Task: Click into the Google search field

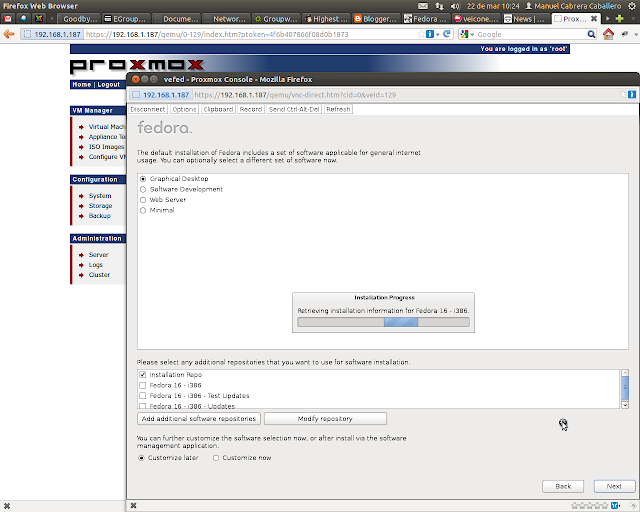Action: pos(531,34)
